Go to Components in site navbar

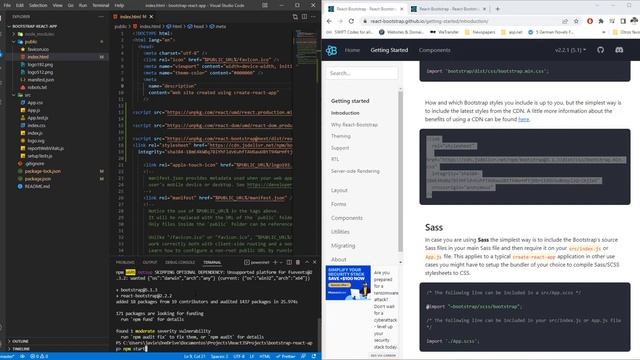(x=435, y=50)
